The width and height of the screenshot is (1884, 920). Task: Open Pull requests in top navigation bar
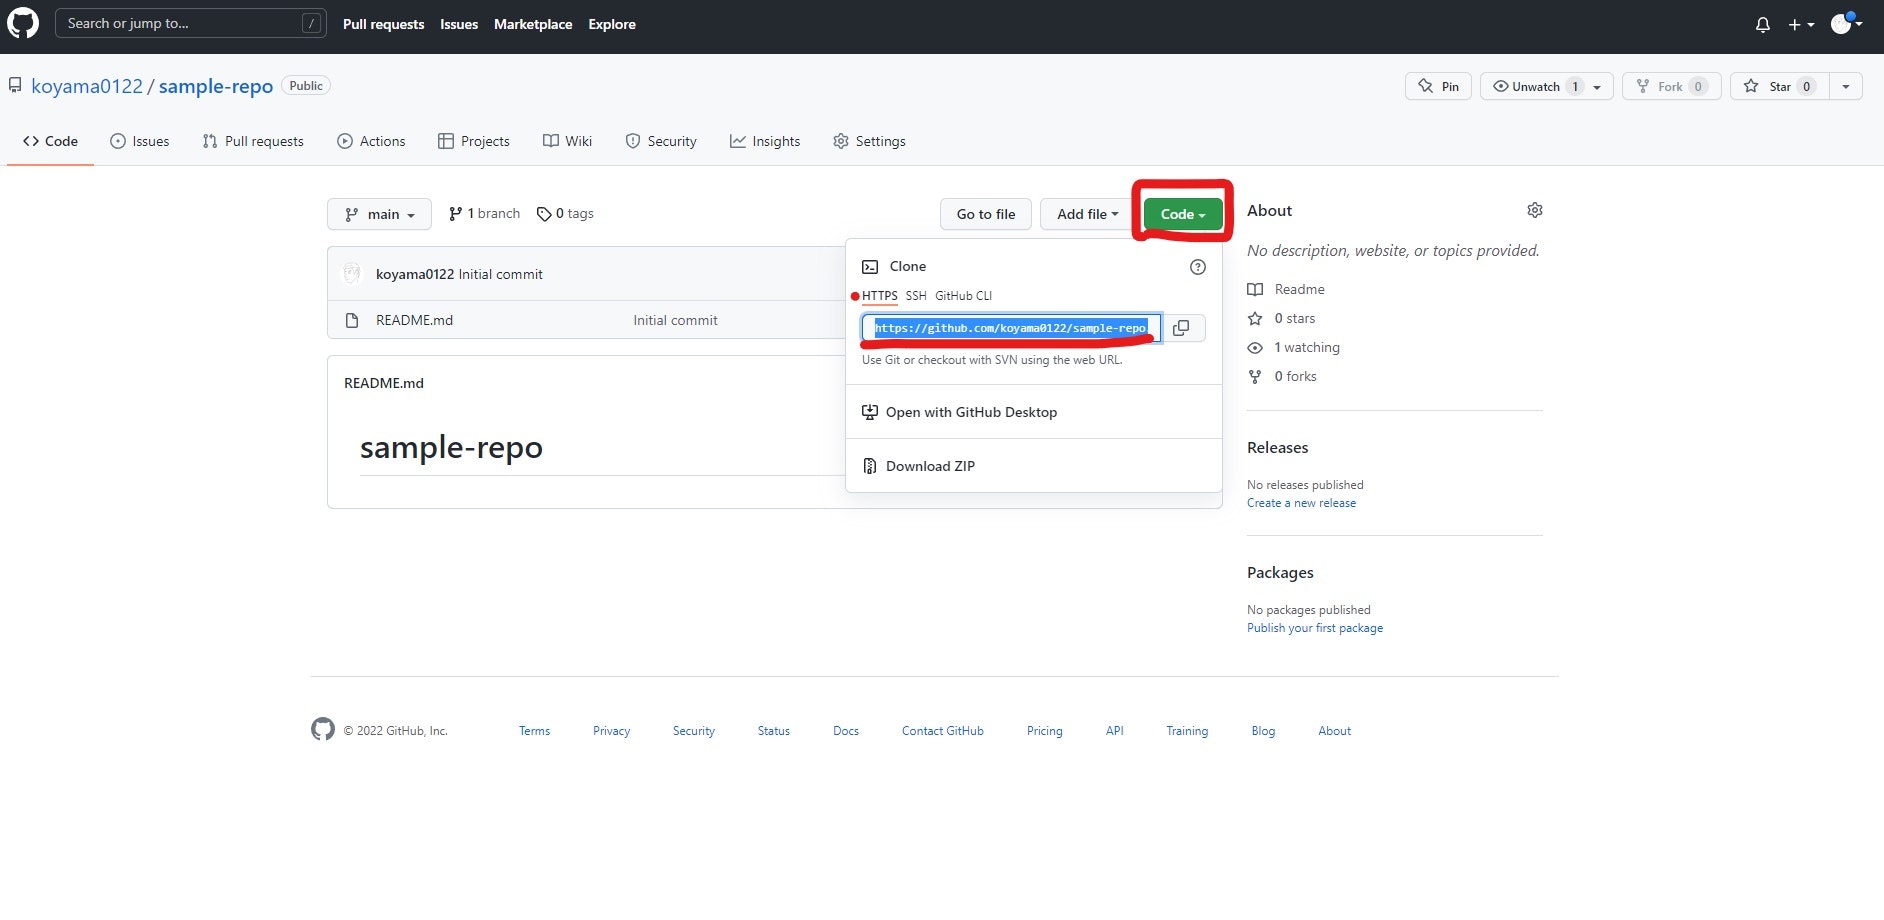click(x=383, y=24)
